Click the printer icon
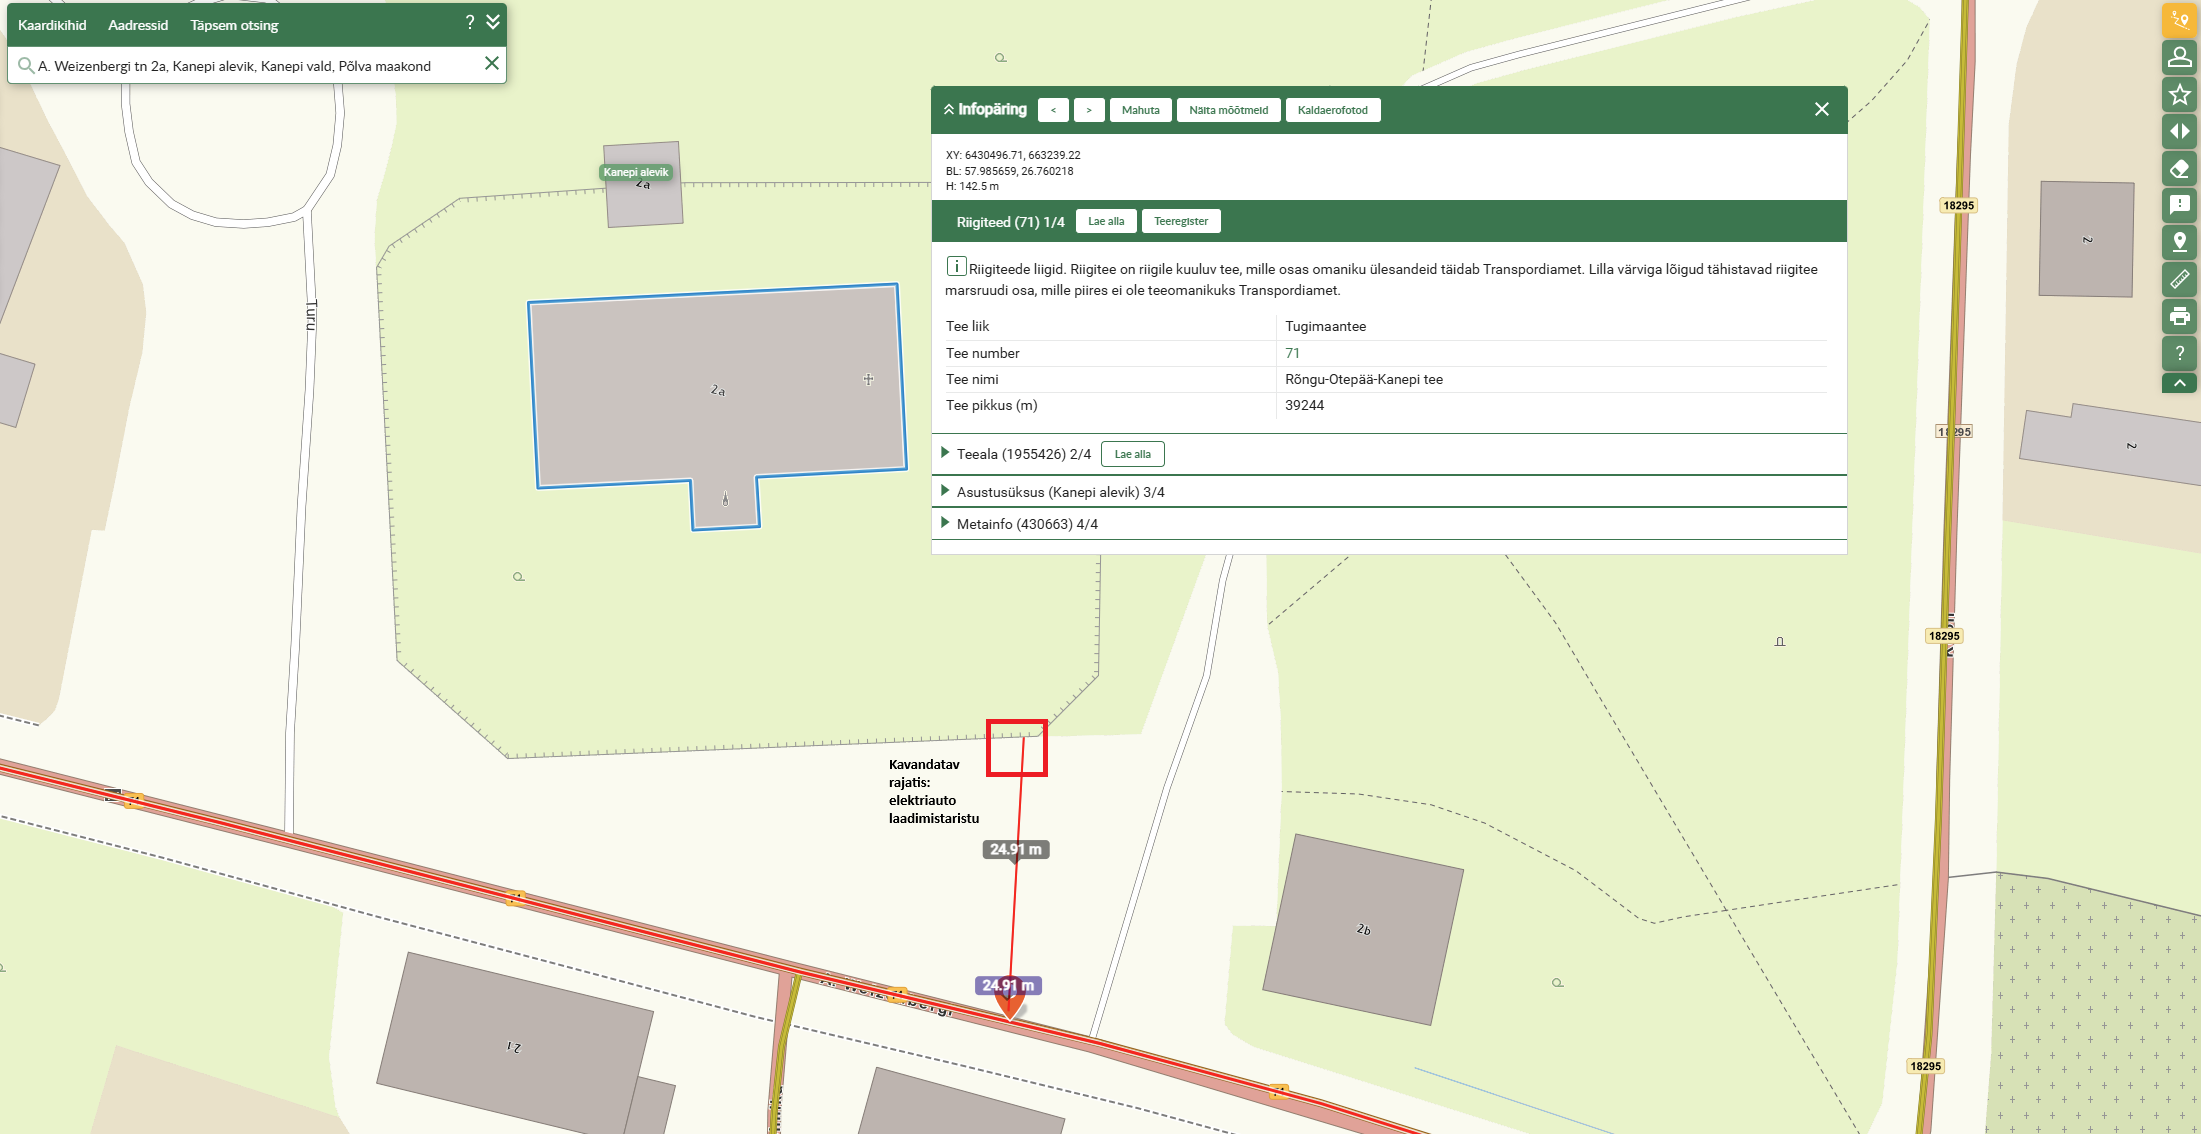This screenshot has width=2201, height=1134. (x=2179, y=316)
